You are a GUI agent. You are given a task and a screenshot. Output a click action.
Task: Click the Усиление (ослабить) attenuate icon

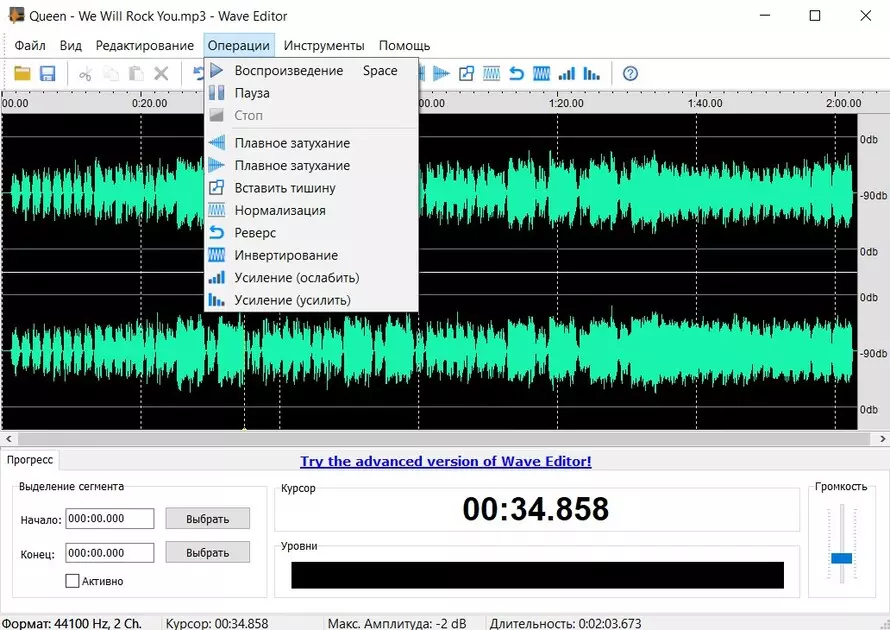coord(566,72)
